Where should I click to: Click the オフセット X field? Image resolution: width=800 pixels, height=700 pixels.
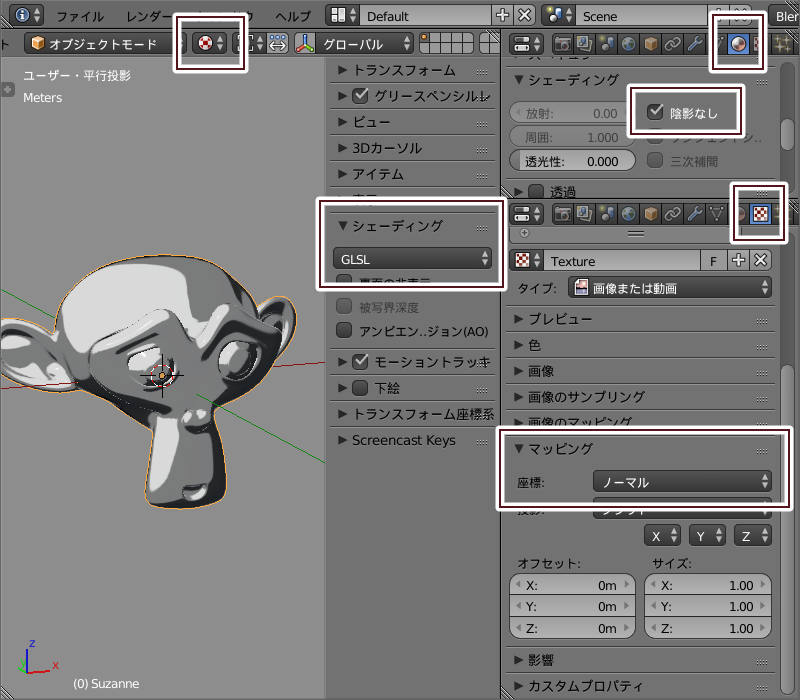(572, 585)
